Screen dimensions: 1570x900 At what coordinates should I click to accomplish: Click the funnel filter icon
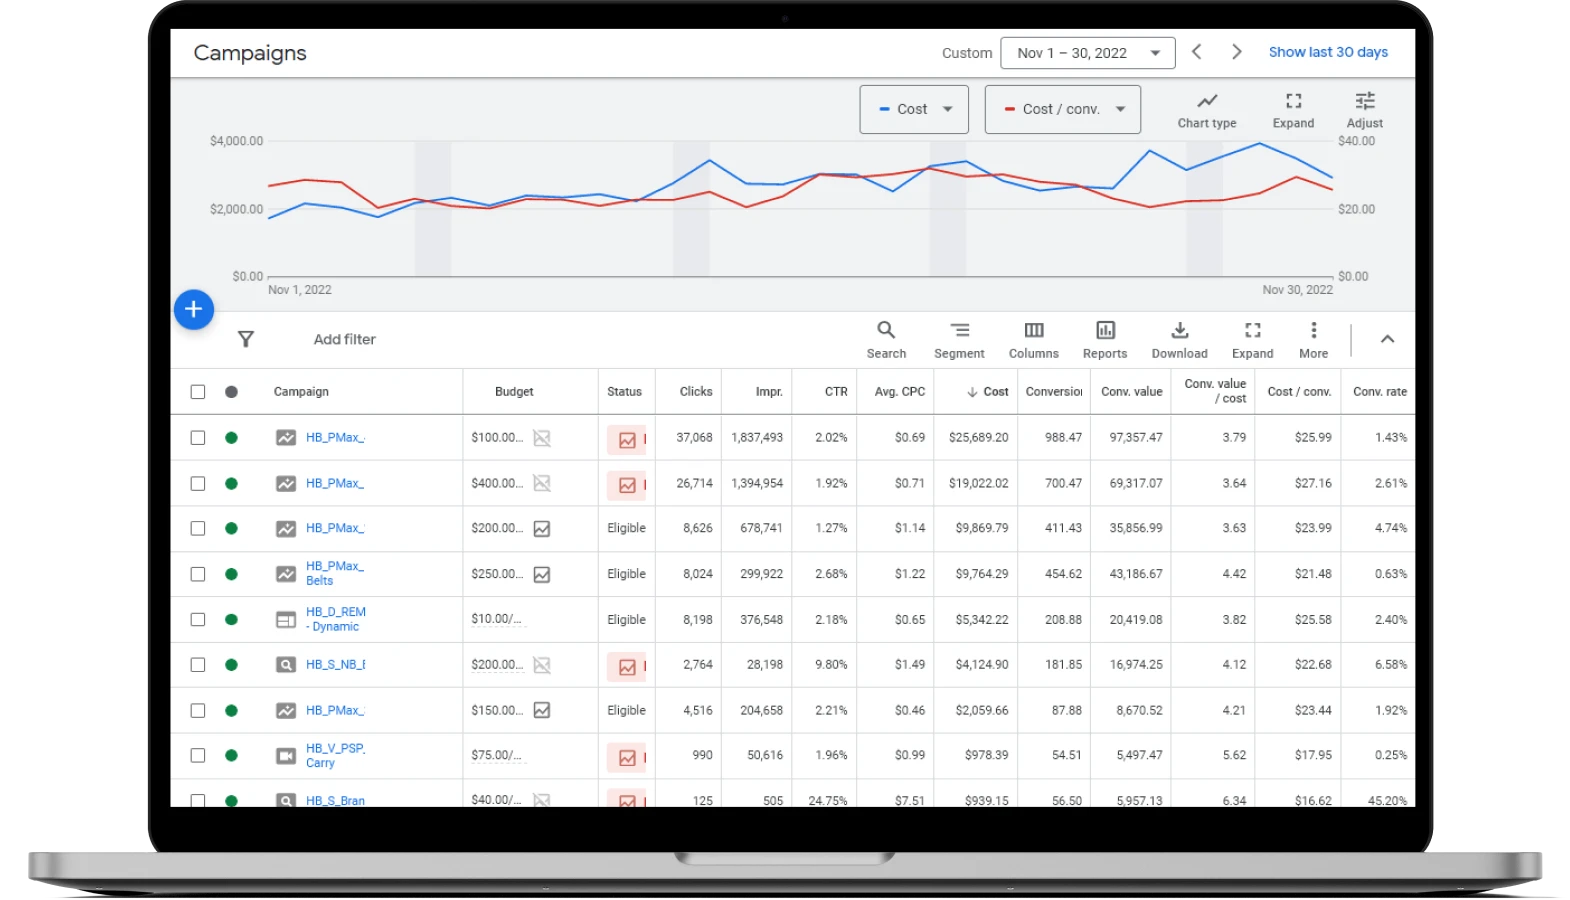(245, 339)
